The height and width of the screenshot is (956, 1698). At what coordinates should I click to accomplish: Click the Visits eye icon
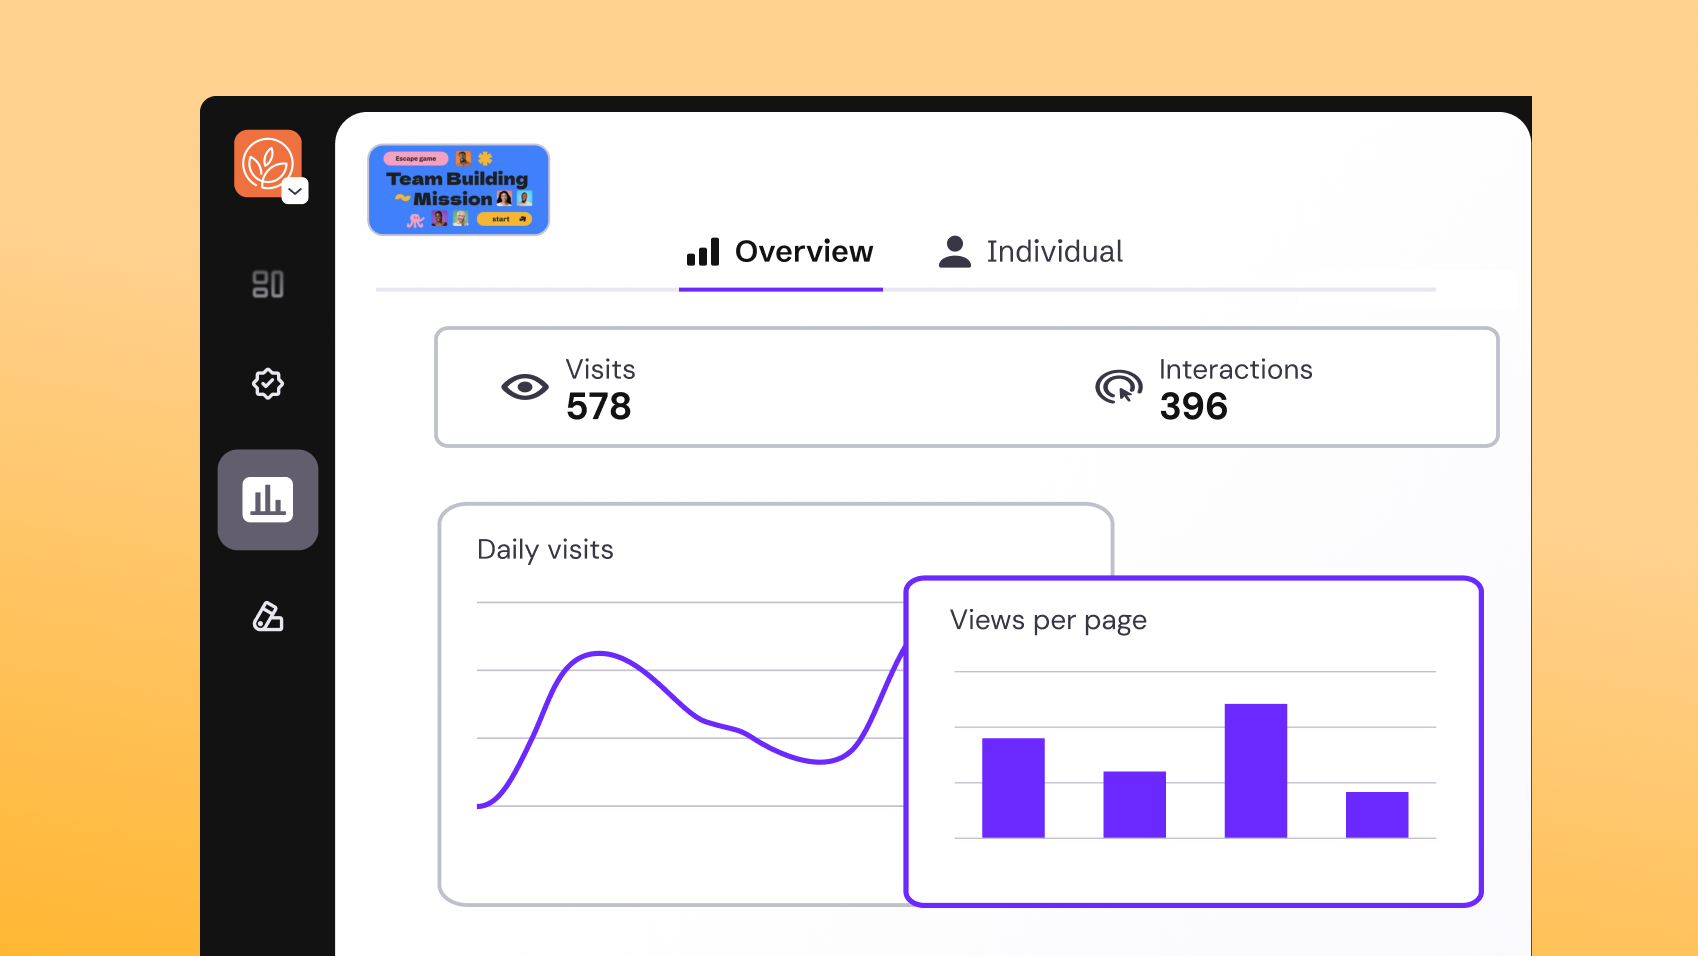tap(525, 387)
